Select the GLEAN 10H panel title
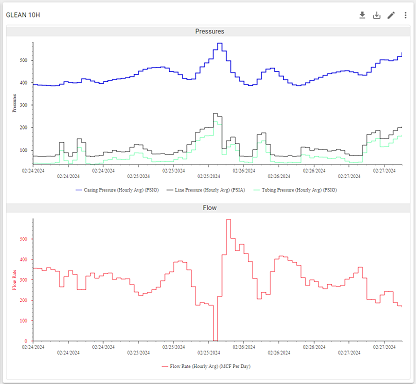The height and width of the screenshot is (384, 416). 23,15
